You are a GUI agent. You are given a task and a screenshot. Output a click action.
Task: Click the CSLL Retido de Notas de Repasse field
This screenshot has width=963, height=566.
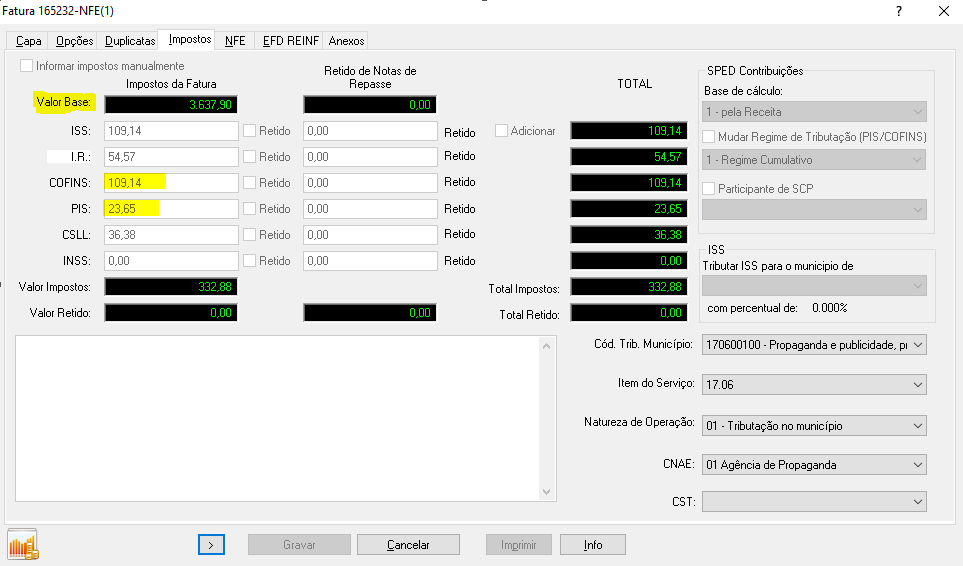[370, 235]
